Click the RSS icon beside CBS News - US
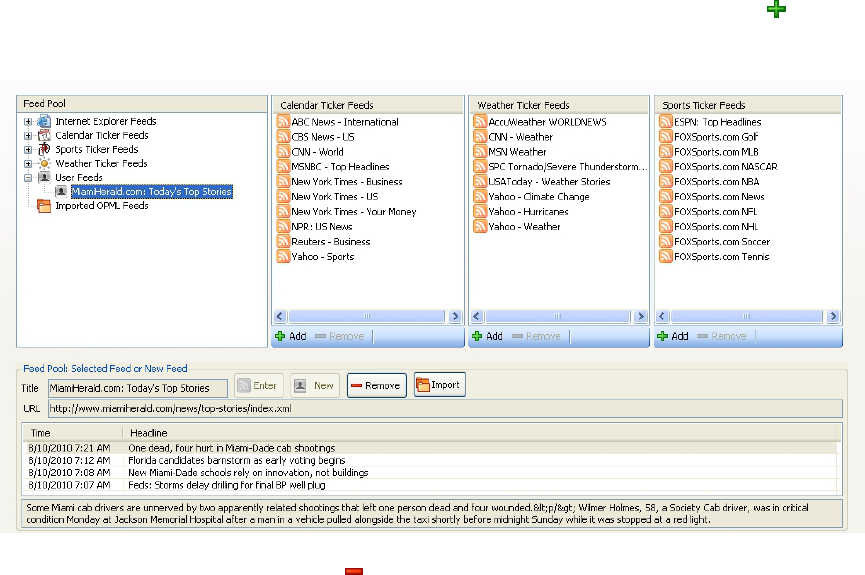 click(x=283, y=137)
